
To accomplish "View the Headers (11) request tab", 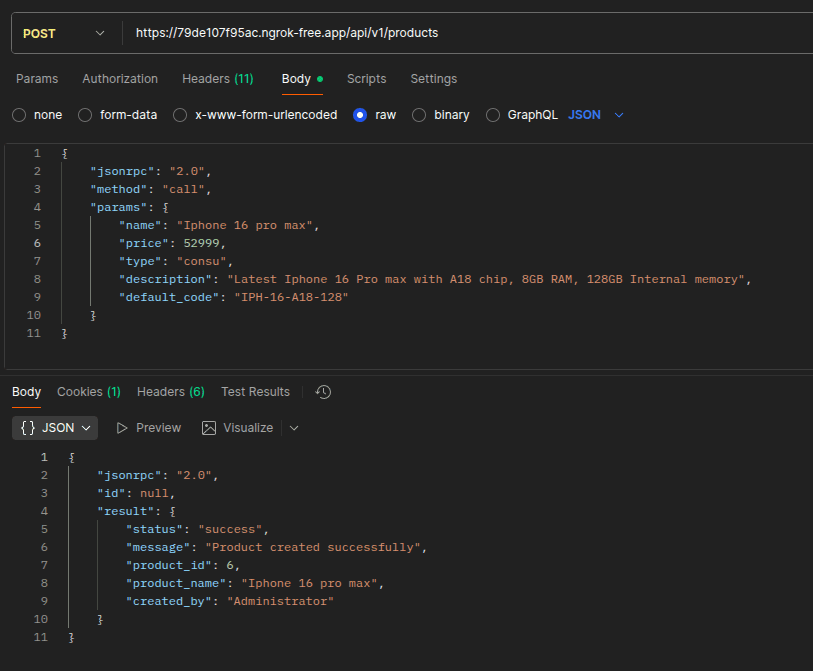I will pyautogui.click(x=217, y=78).
